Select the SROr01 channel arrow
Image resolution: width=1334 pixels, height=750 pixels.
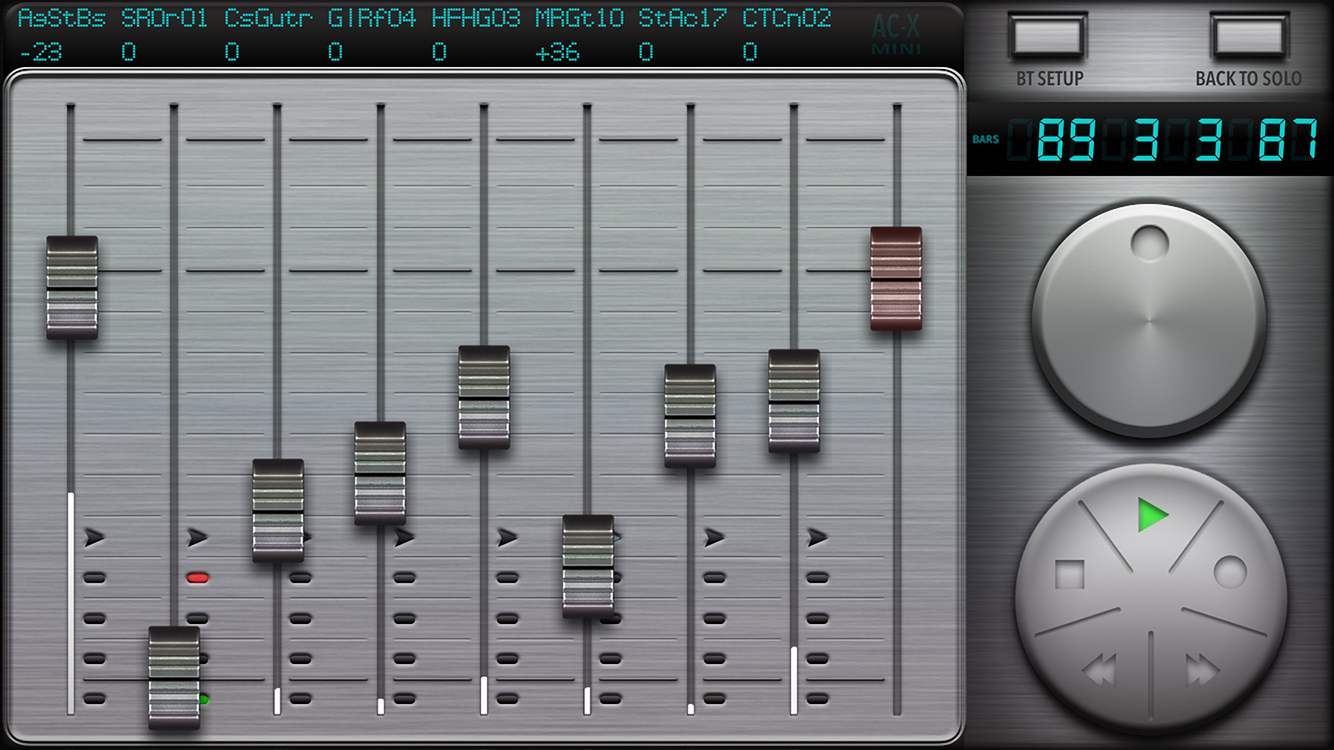(198, 538)
